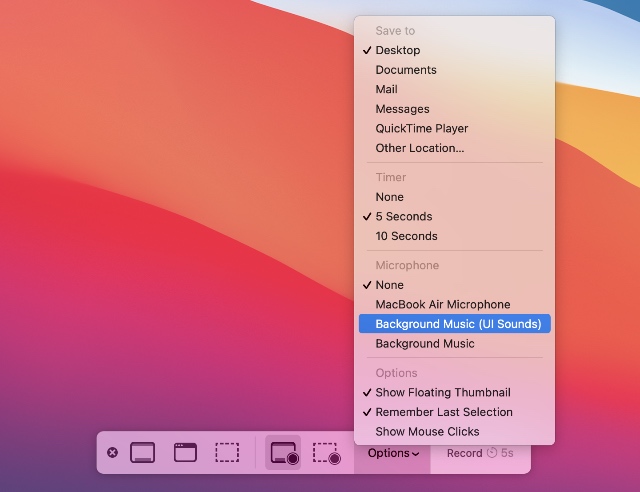Choose Background Music (UI Sounds) microphone
Screen dimensions: 640x492
coord(455,324)
